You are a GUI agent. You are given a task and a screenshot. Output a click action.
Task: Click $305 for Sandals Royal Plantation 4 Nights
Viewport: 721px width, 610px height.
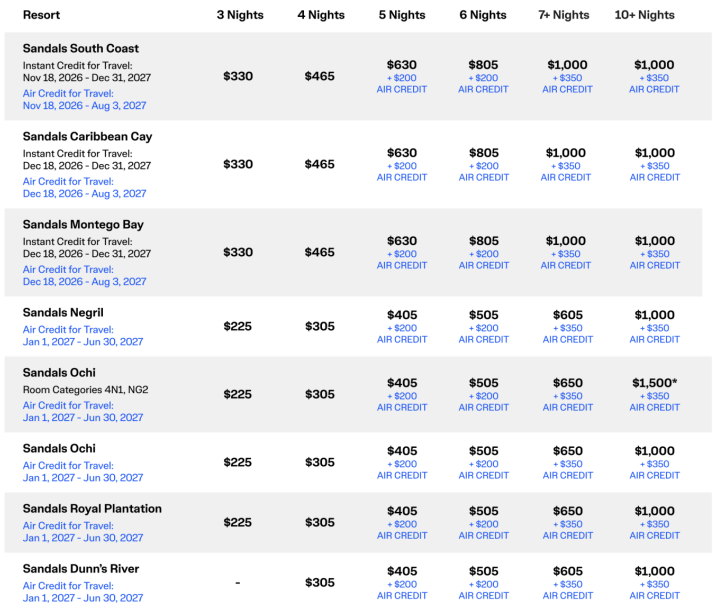[x=320, y=523]
